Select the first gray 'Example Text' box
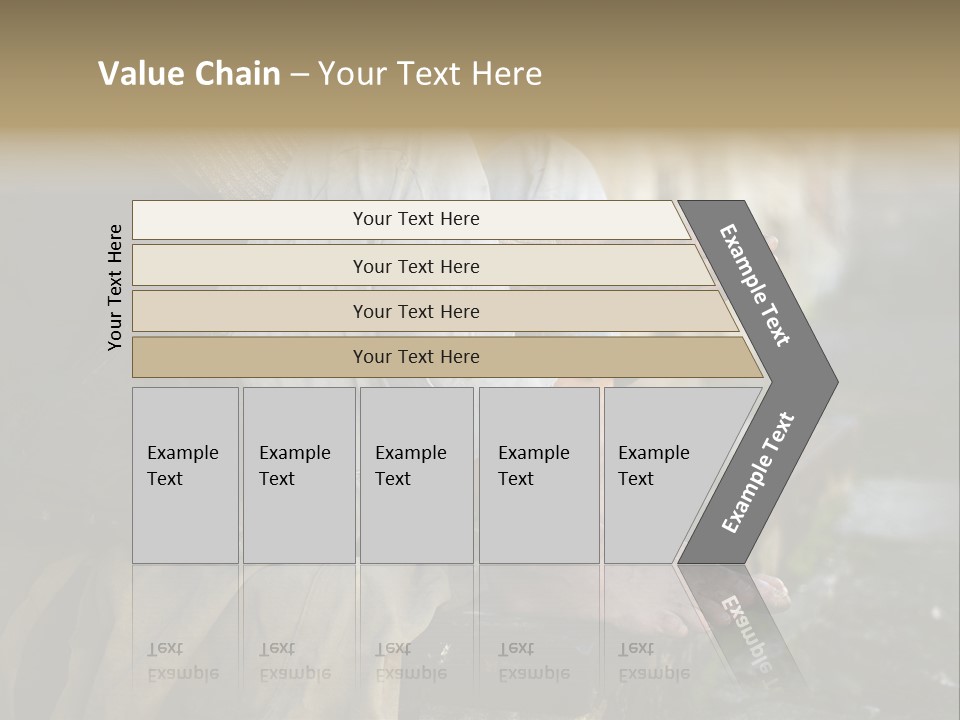960x720 pixels. pos(185,475)
